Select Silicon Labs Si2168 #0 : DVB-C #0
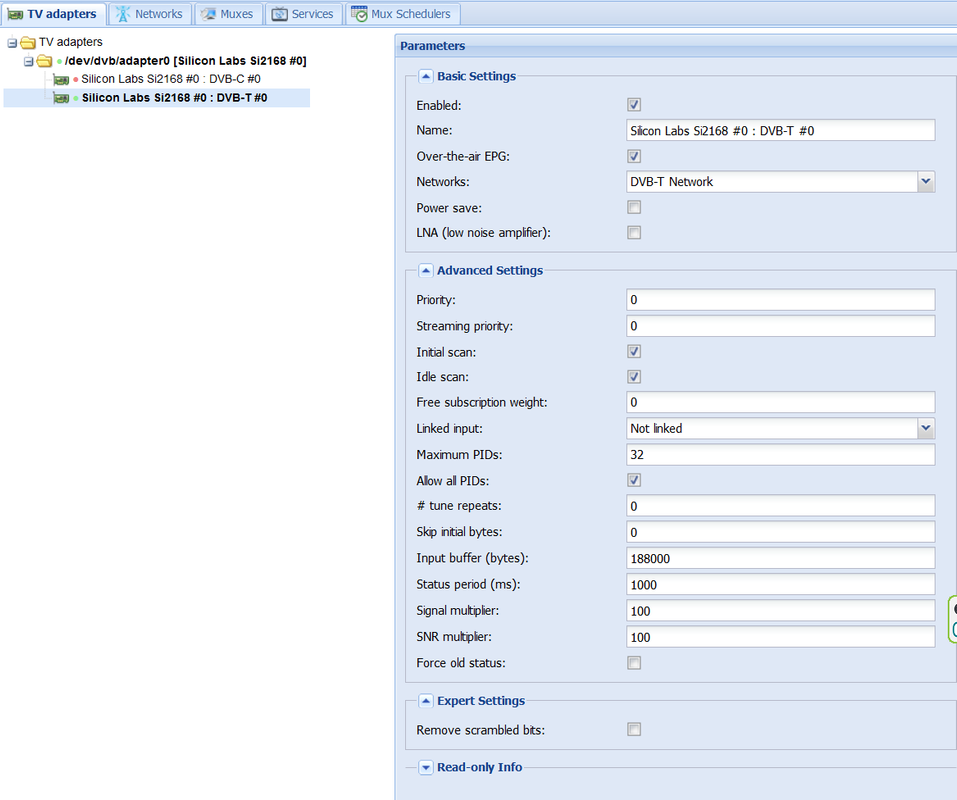Screen dimensions: 957x800 click(171, 79)
